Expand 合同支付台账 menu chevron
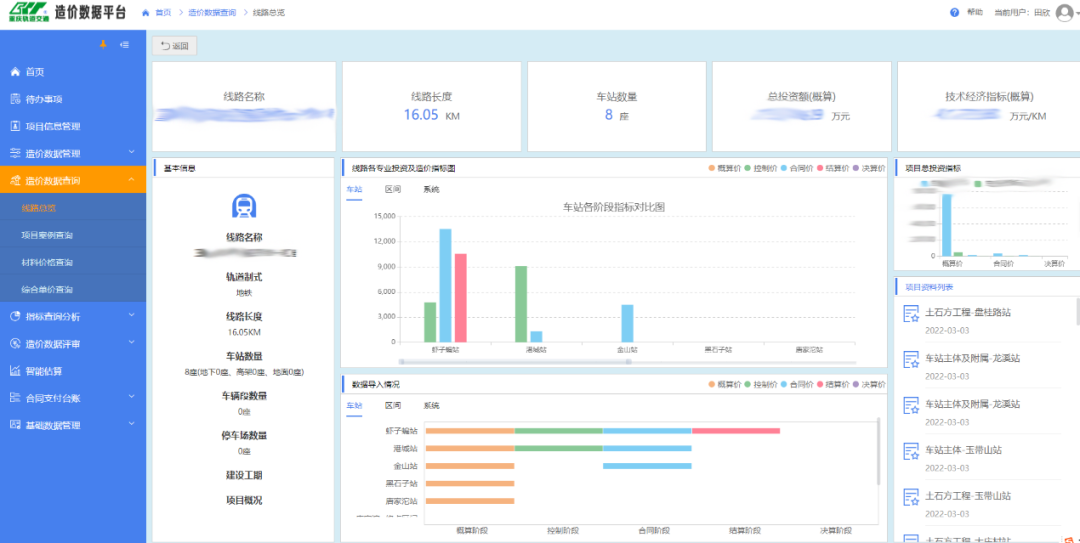Image resolution: width=1080 pixels, height=543 pixels. point(132,398)
